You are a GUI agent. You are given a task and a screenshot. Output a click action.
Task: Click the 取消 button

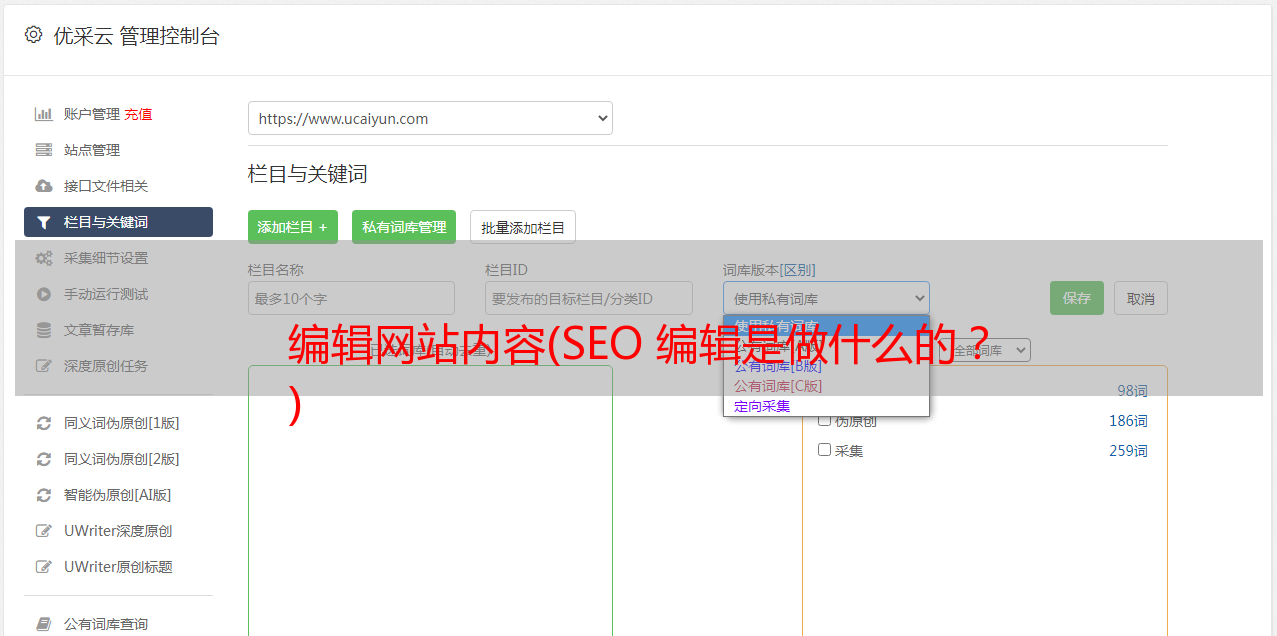click(x=1141, y=298)
